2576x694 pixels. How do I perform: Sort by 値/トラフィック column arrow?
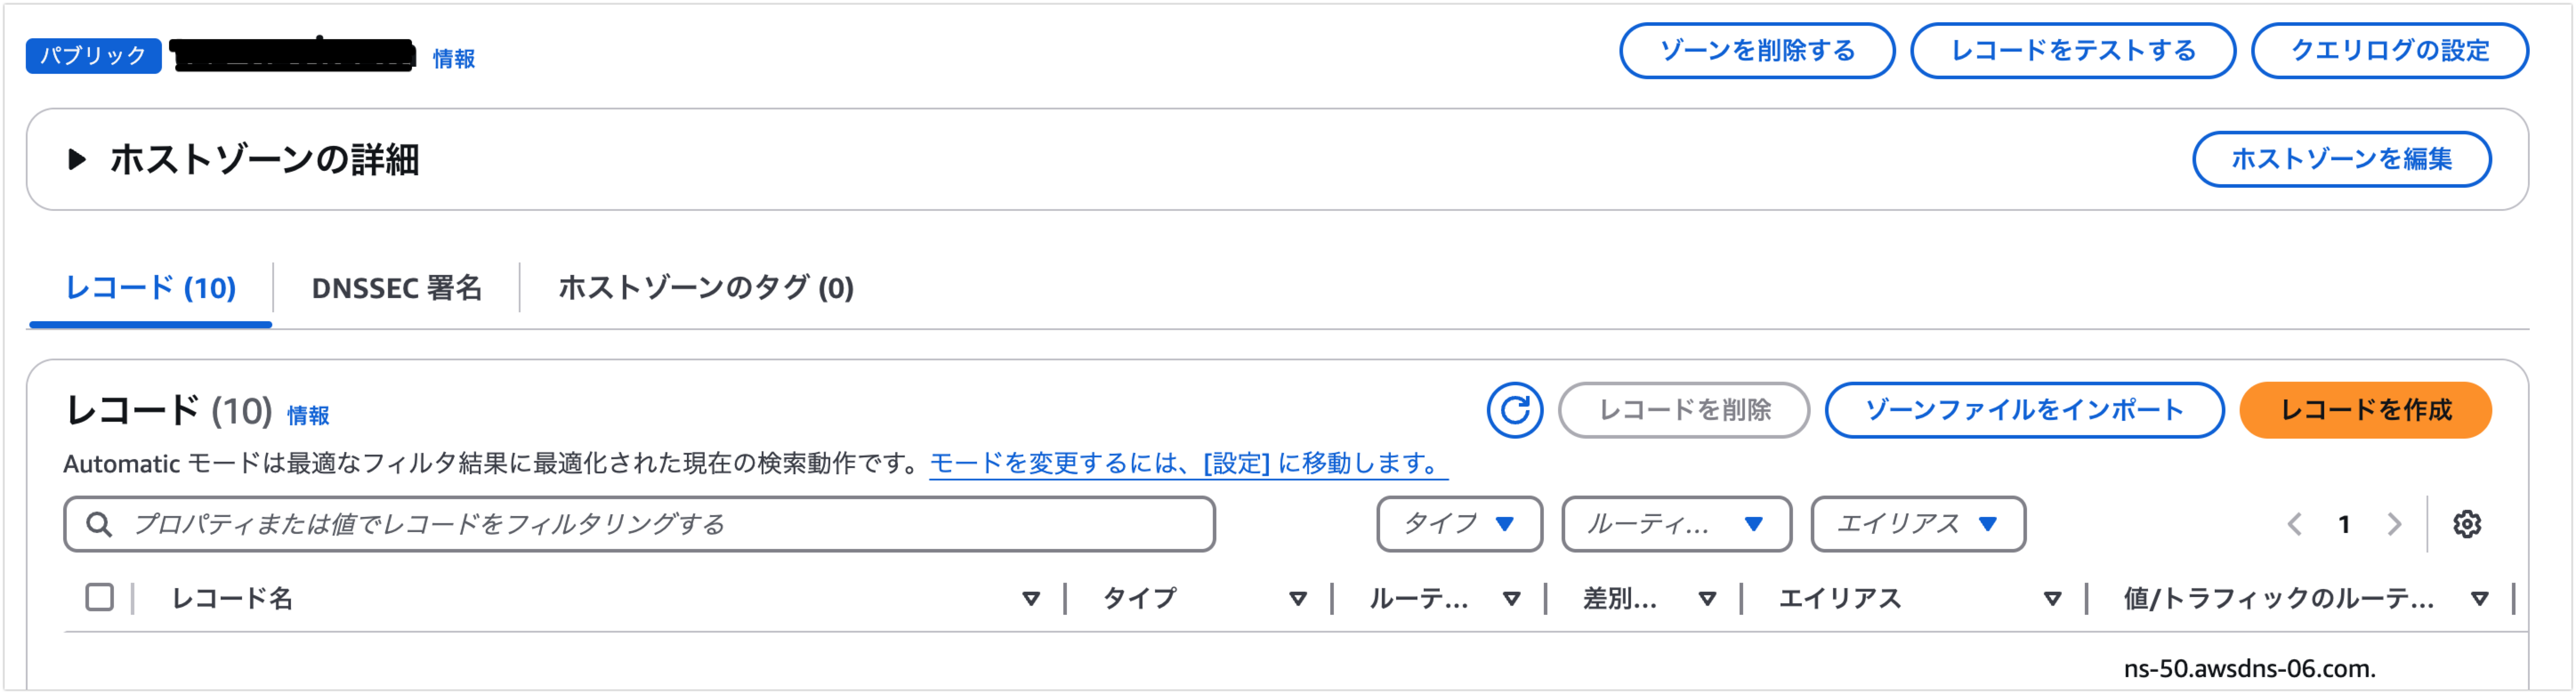[2479, 599]
